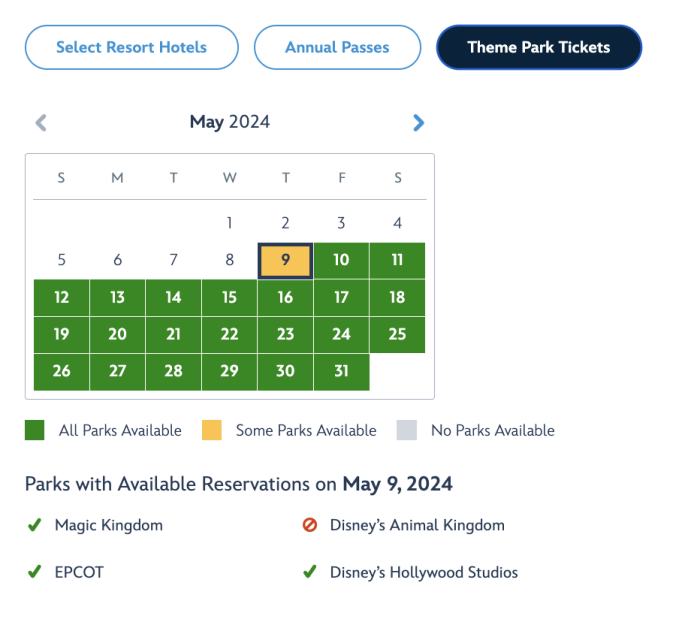This screenshot has height=625, width=682.
Task: Click yellow Some Parks Available legend swatch
Action: coord(211,431)
